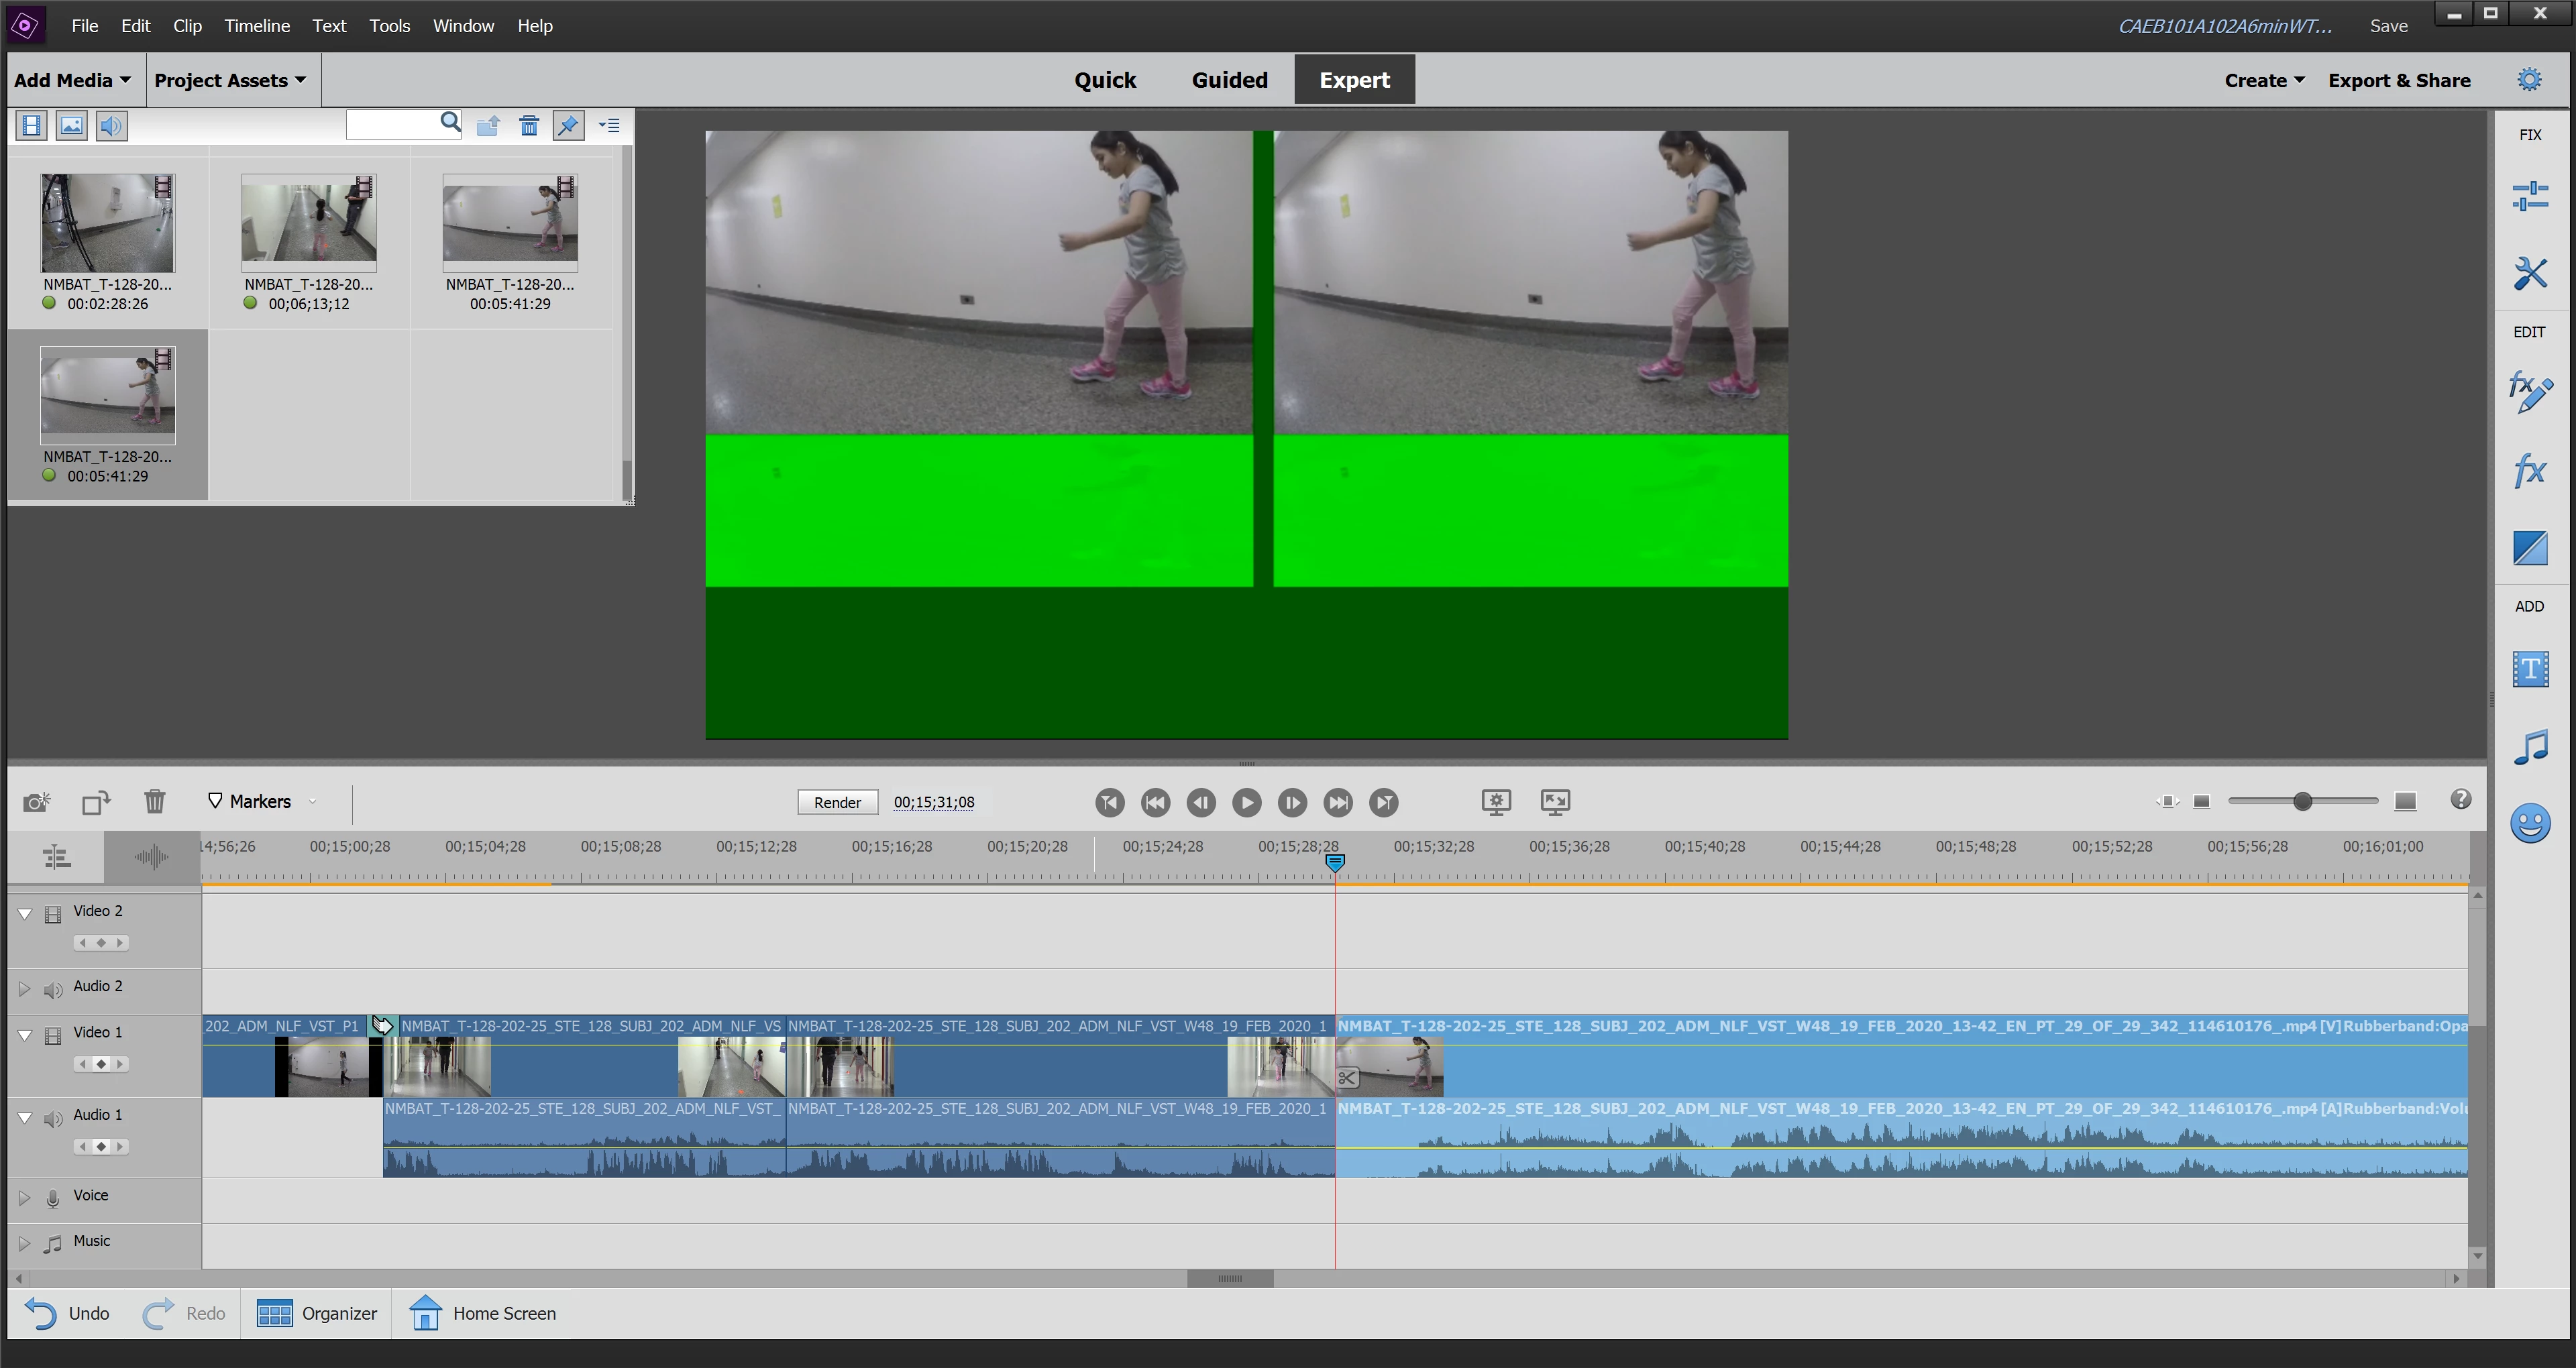Switch to the Guided tab
Image resolution: width=2576 pixels, height=1368 pixels.
pyautogui.click(x=1229, y=80)
